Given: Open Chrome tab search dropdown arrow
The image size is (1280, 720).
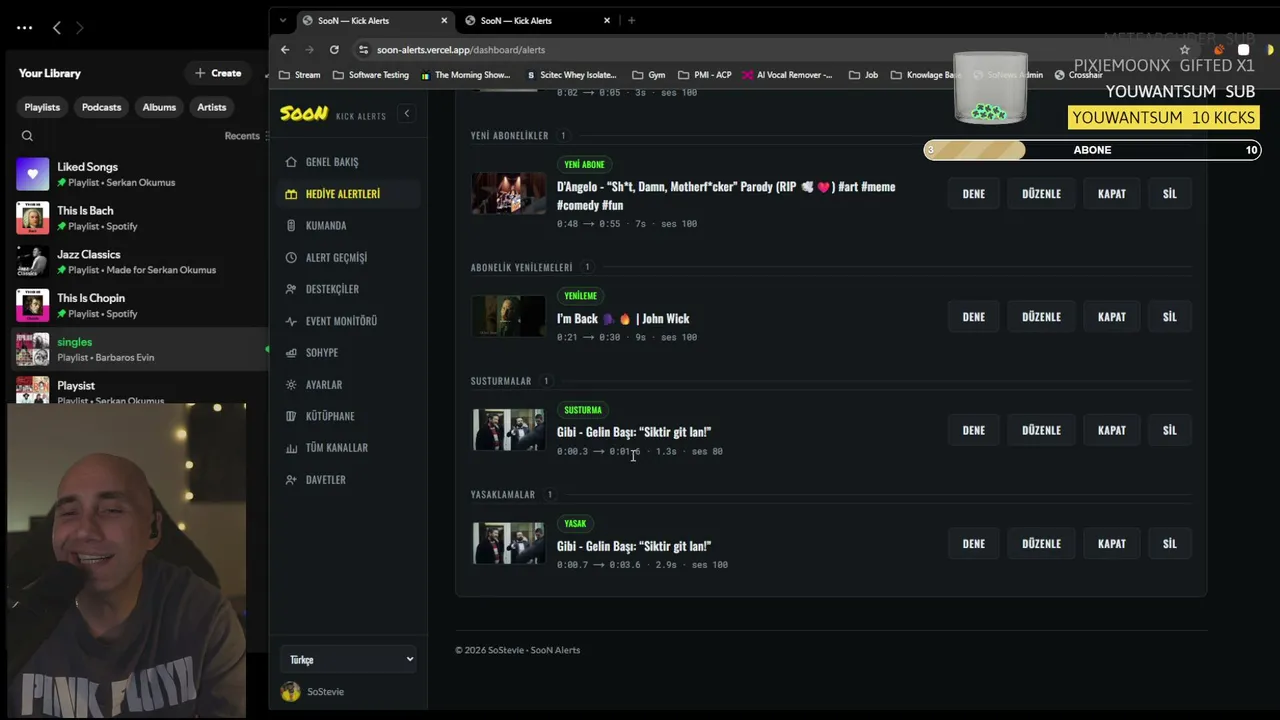Looking at the screenshot, I should pos(283,20).
